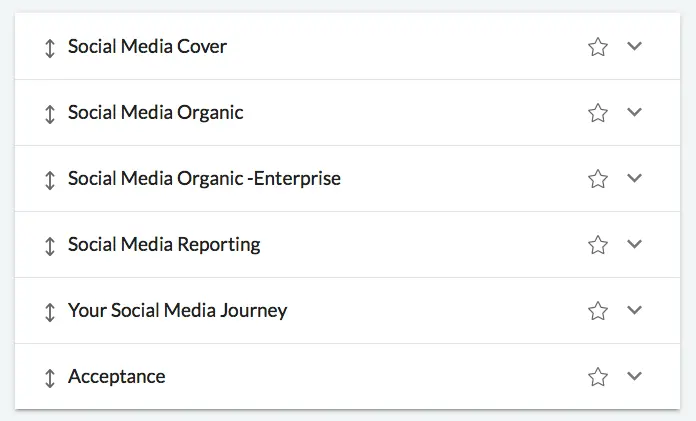Screen dimensions: 696x421
Task: Star the Social Media Organic row
Action: coord(598,112)
